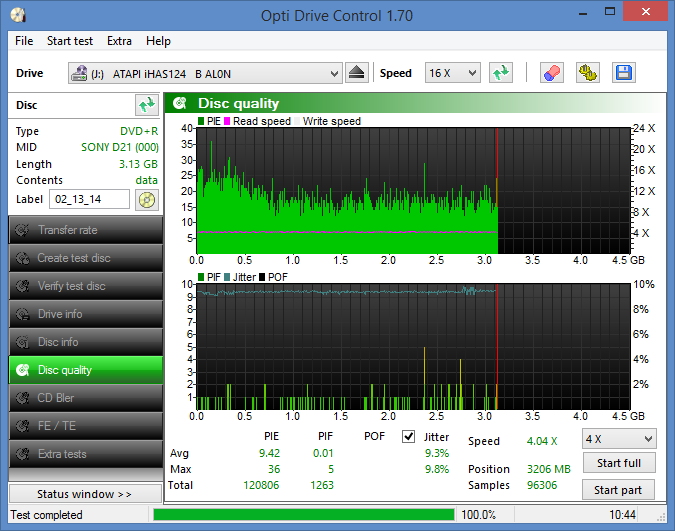Click the 'DVD+R' type value
The width and height of the screenshot is (675, 531).
[x=139, y=131]
